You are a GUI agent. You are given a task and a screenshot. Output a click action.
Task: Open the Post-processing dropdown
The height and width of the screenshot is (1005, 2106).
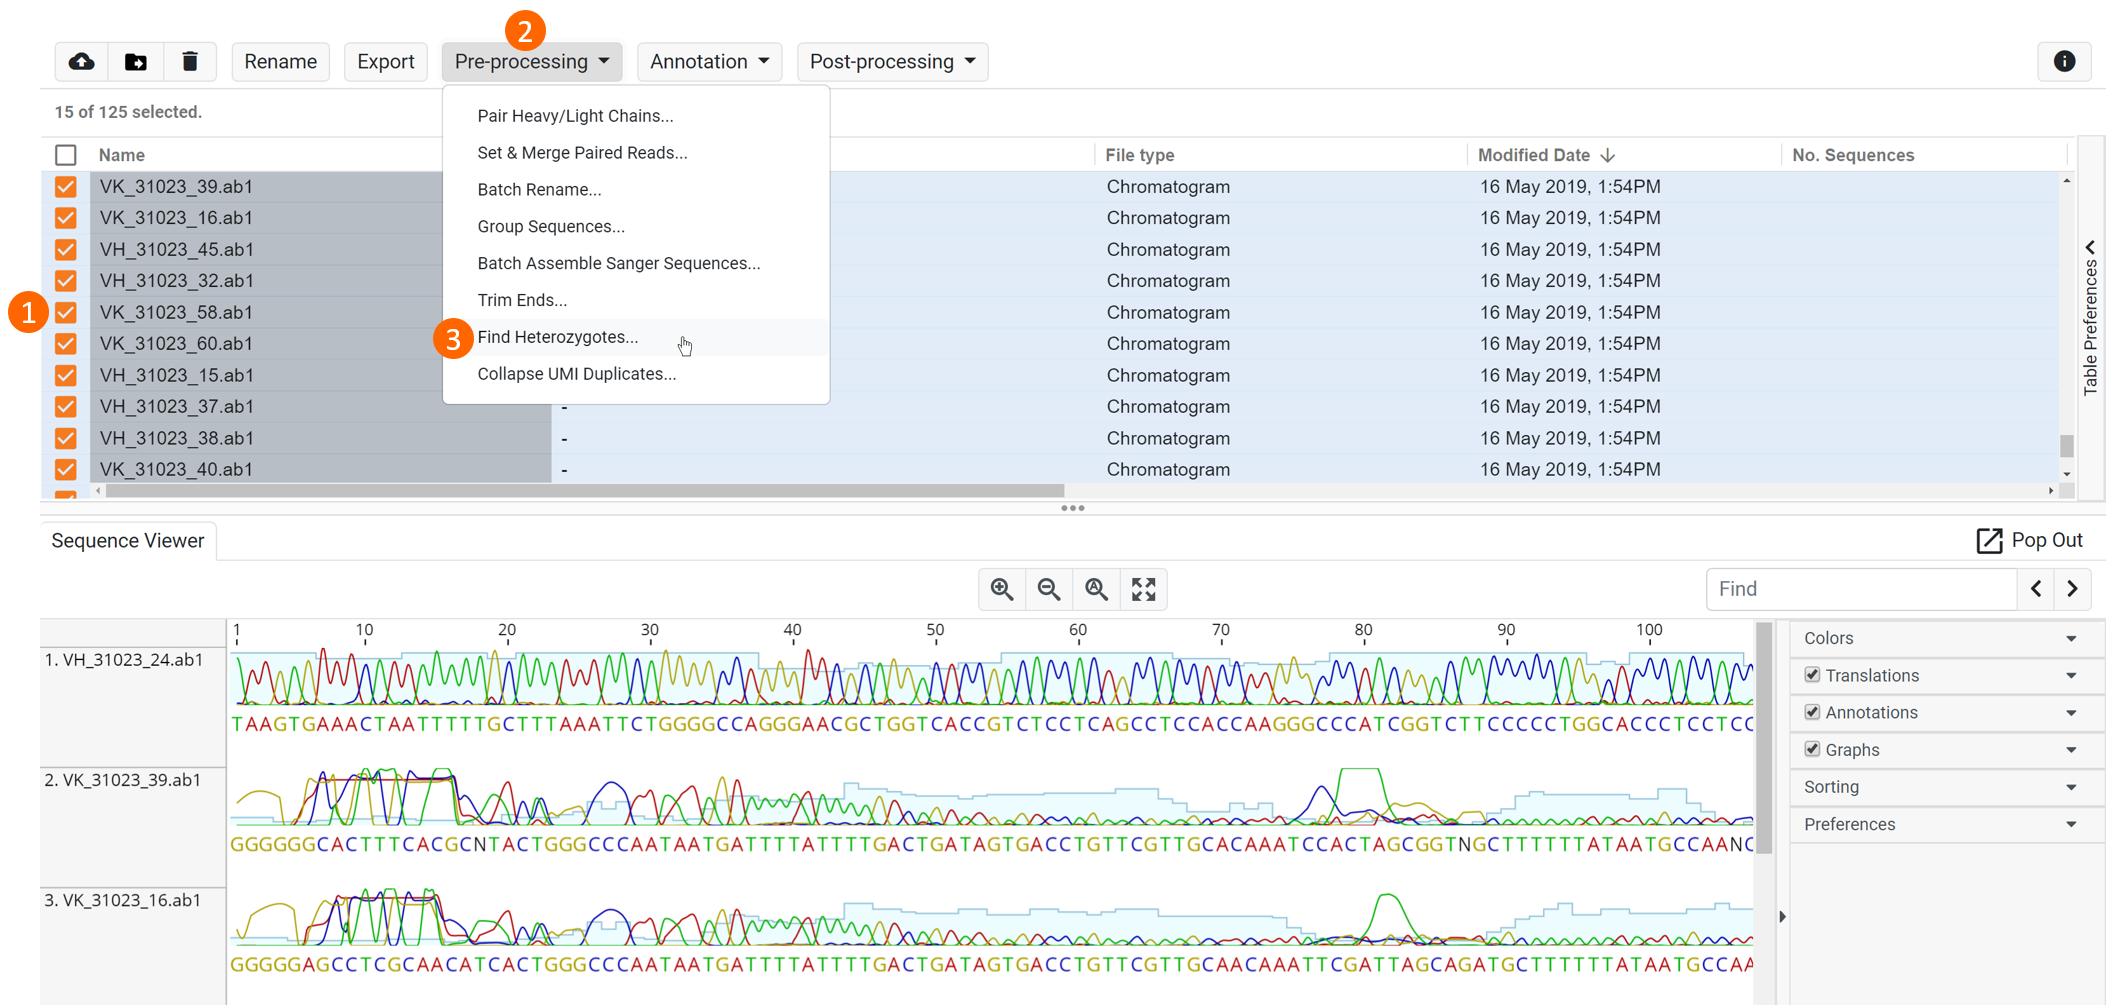point(892,62)
